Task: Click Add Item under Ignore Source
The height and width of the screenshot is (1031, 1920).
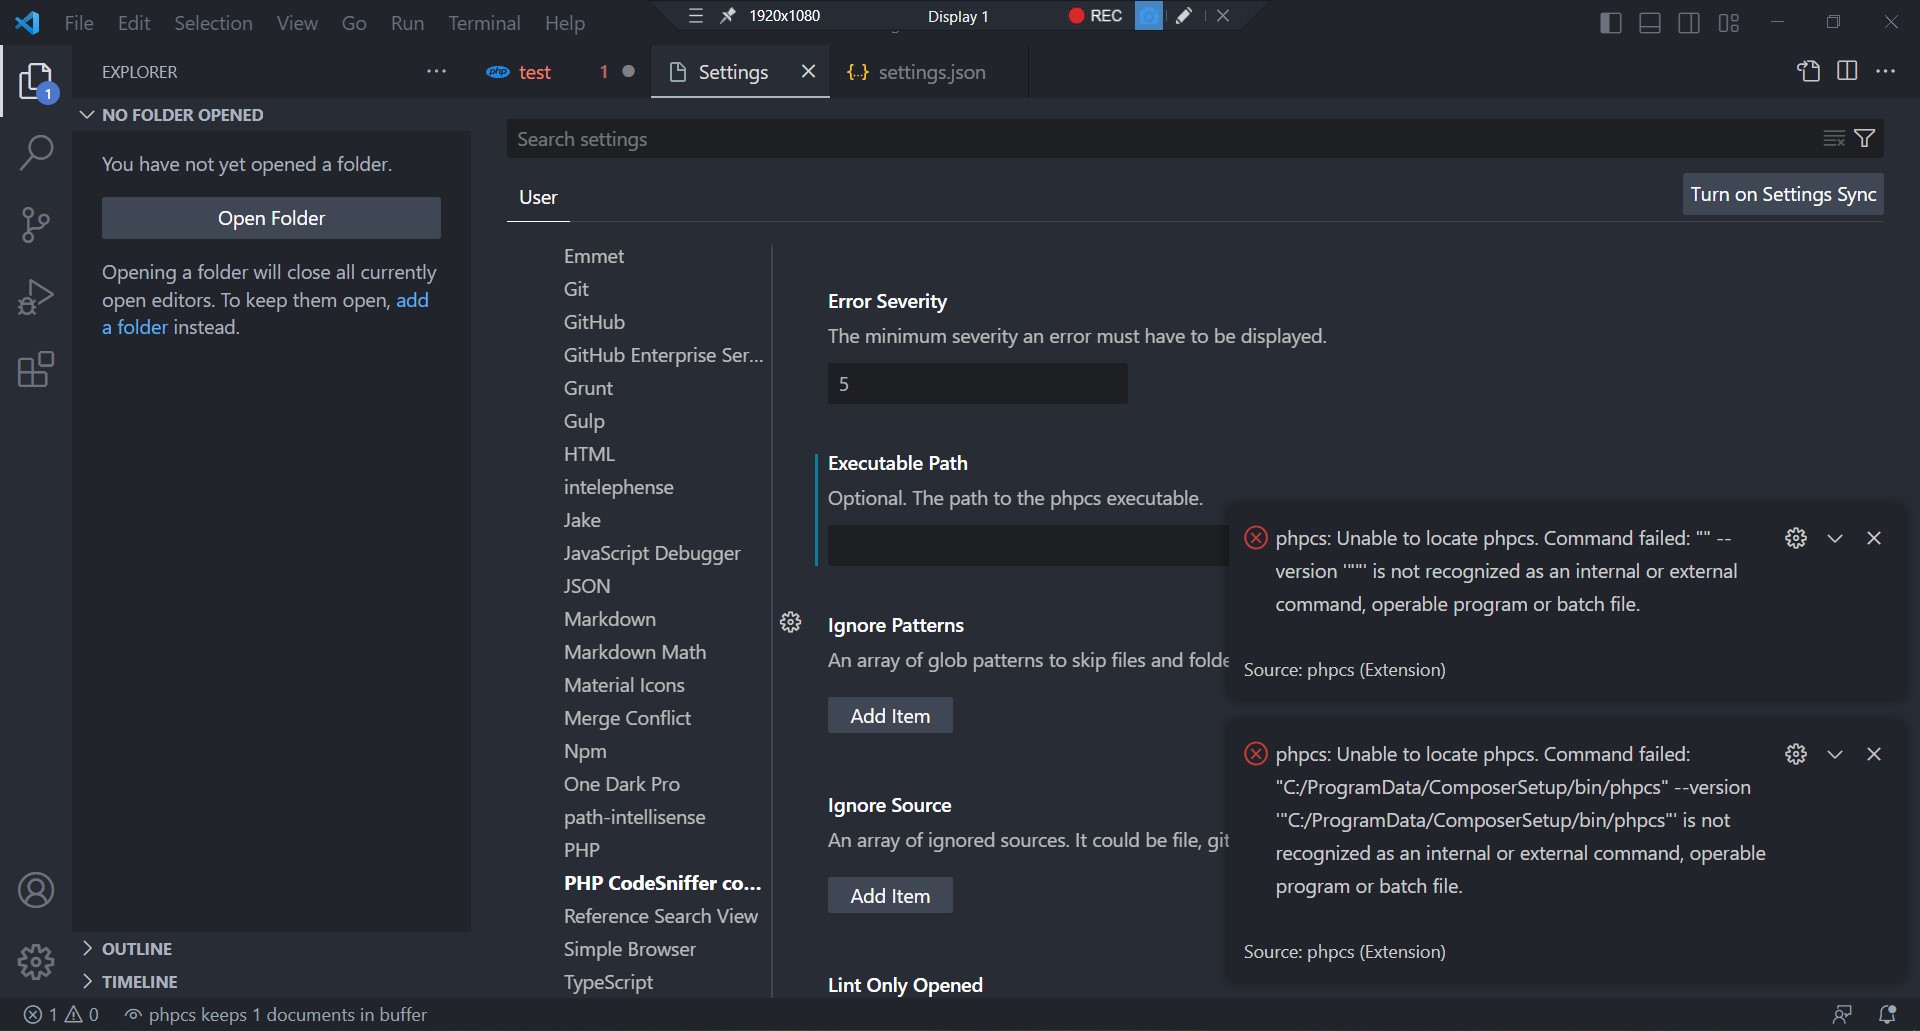Action: click(890, 896)
